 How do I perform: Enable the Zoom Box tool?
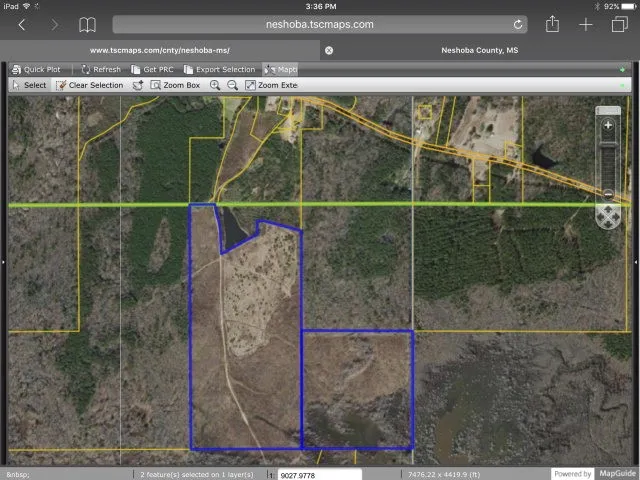click(175, 85)
